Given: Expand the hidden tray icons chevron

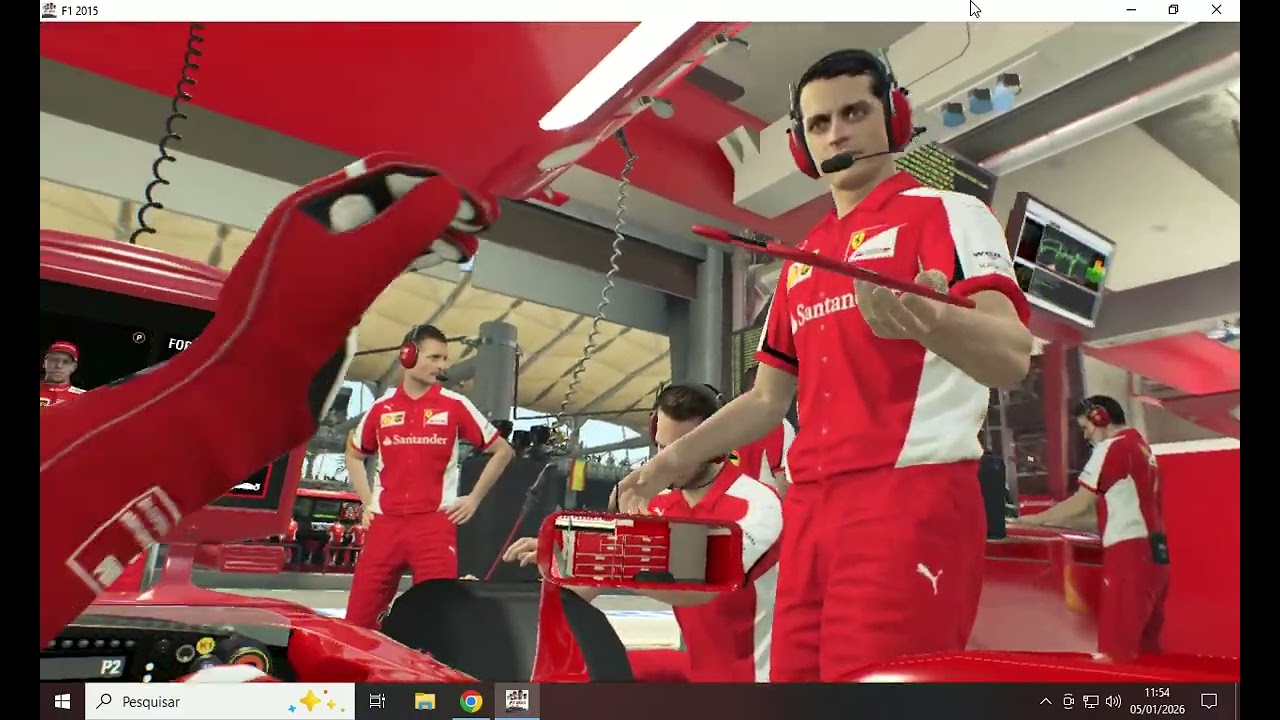Looking at the screenshot, I should click(x=1045, y=702).
